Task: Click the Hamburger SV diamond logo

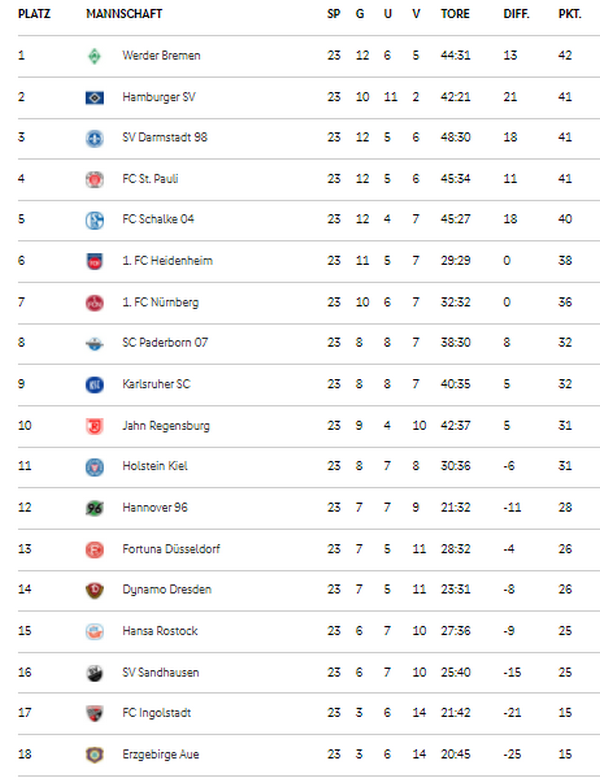Action: [94, 97]
